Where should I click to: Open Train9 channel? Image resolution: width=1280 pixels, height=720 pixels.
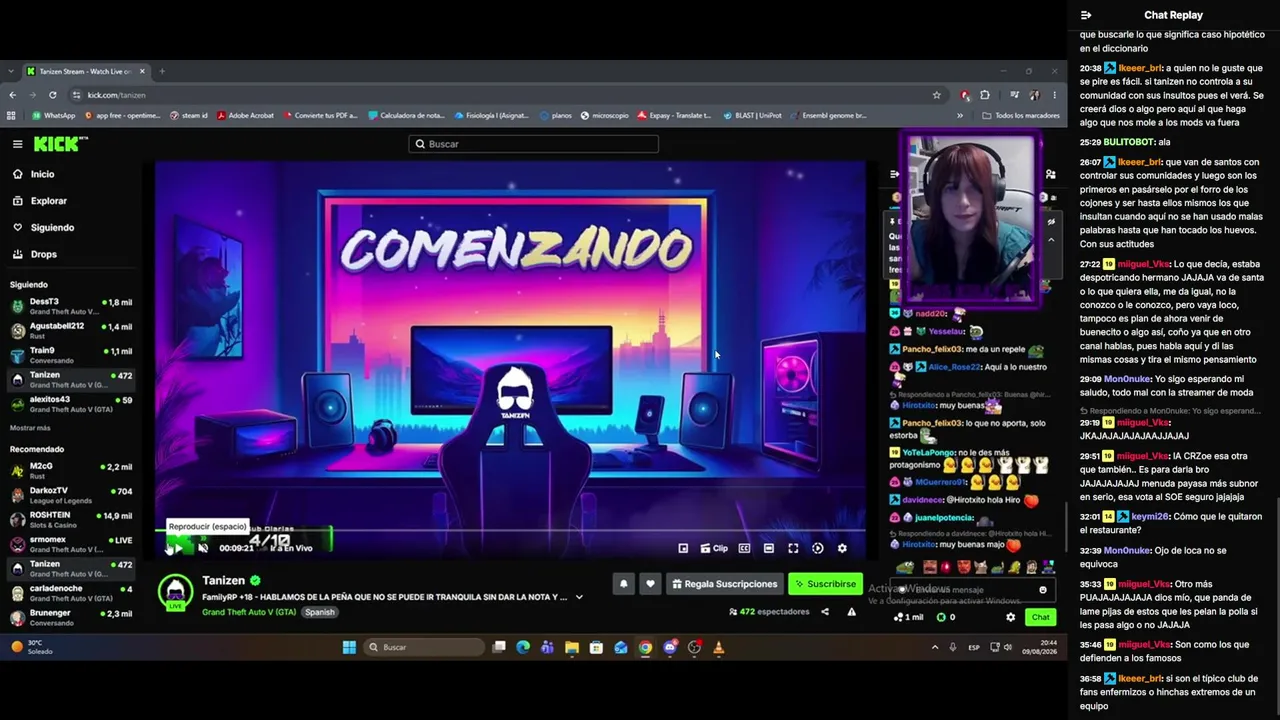click(x=70, y=355)
